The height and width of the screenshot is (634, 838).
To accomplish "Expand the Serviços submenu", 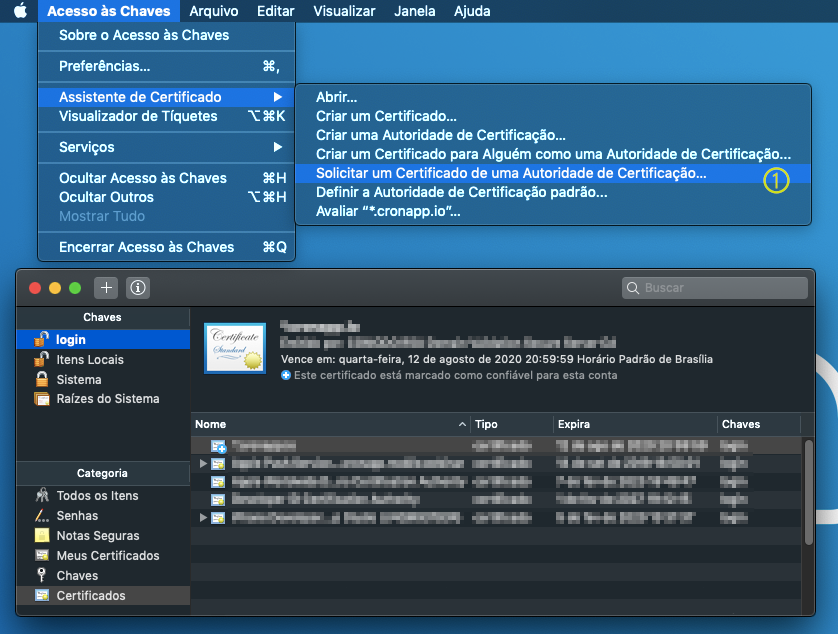I will point(167,147).
